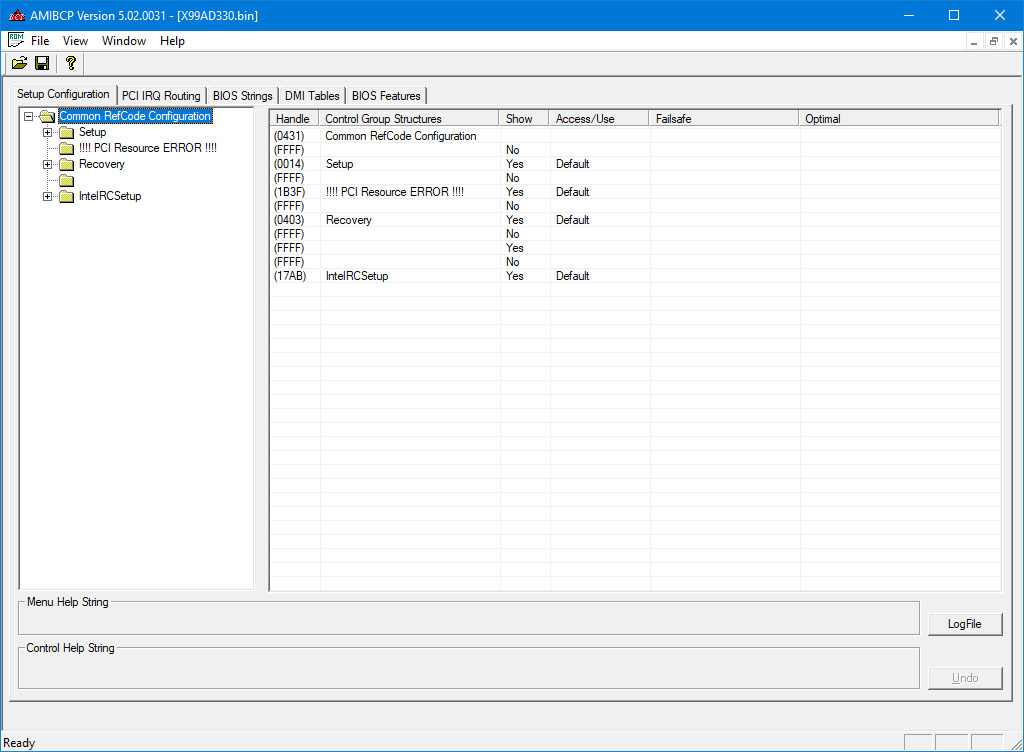Click the LogFile button
1024x752 pixels.
964,624
